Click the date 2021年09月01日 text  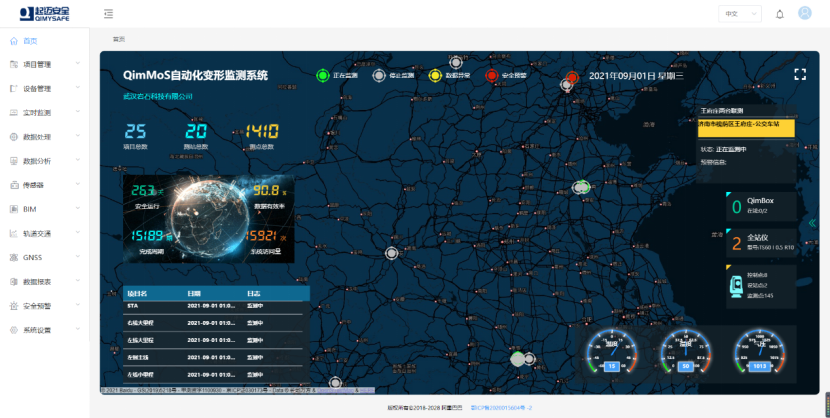point(622,76)
